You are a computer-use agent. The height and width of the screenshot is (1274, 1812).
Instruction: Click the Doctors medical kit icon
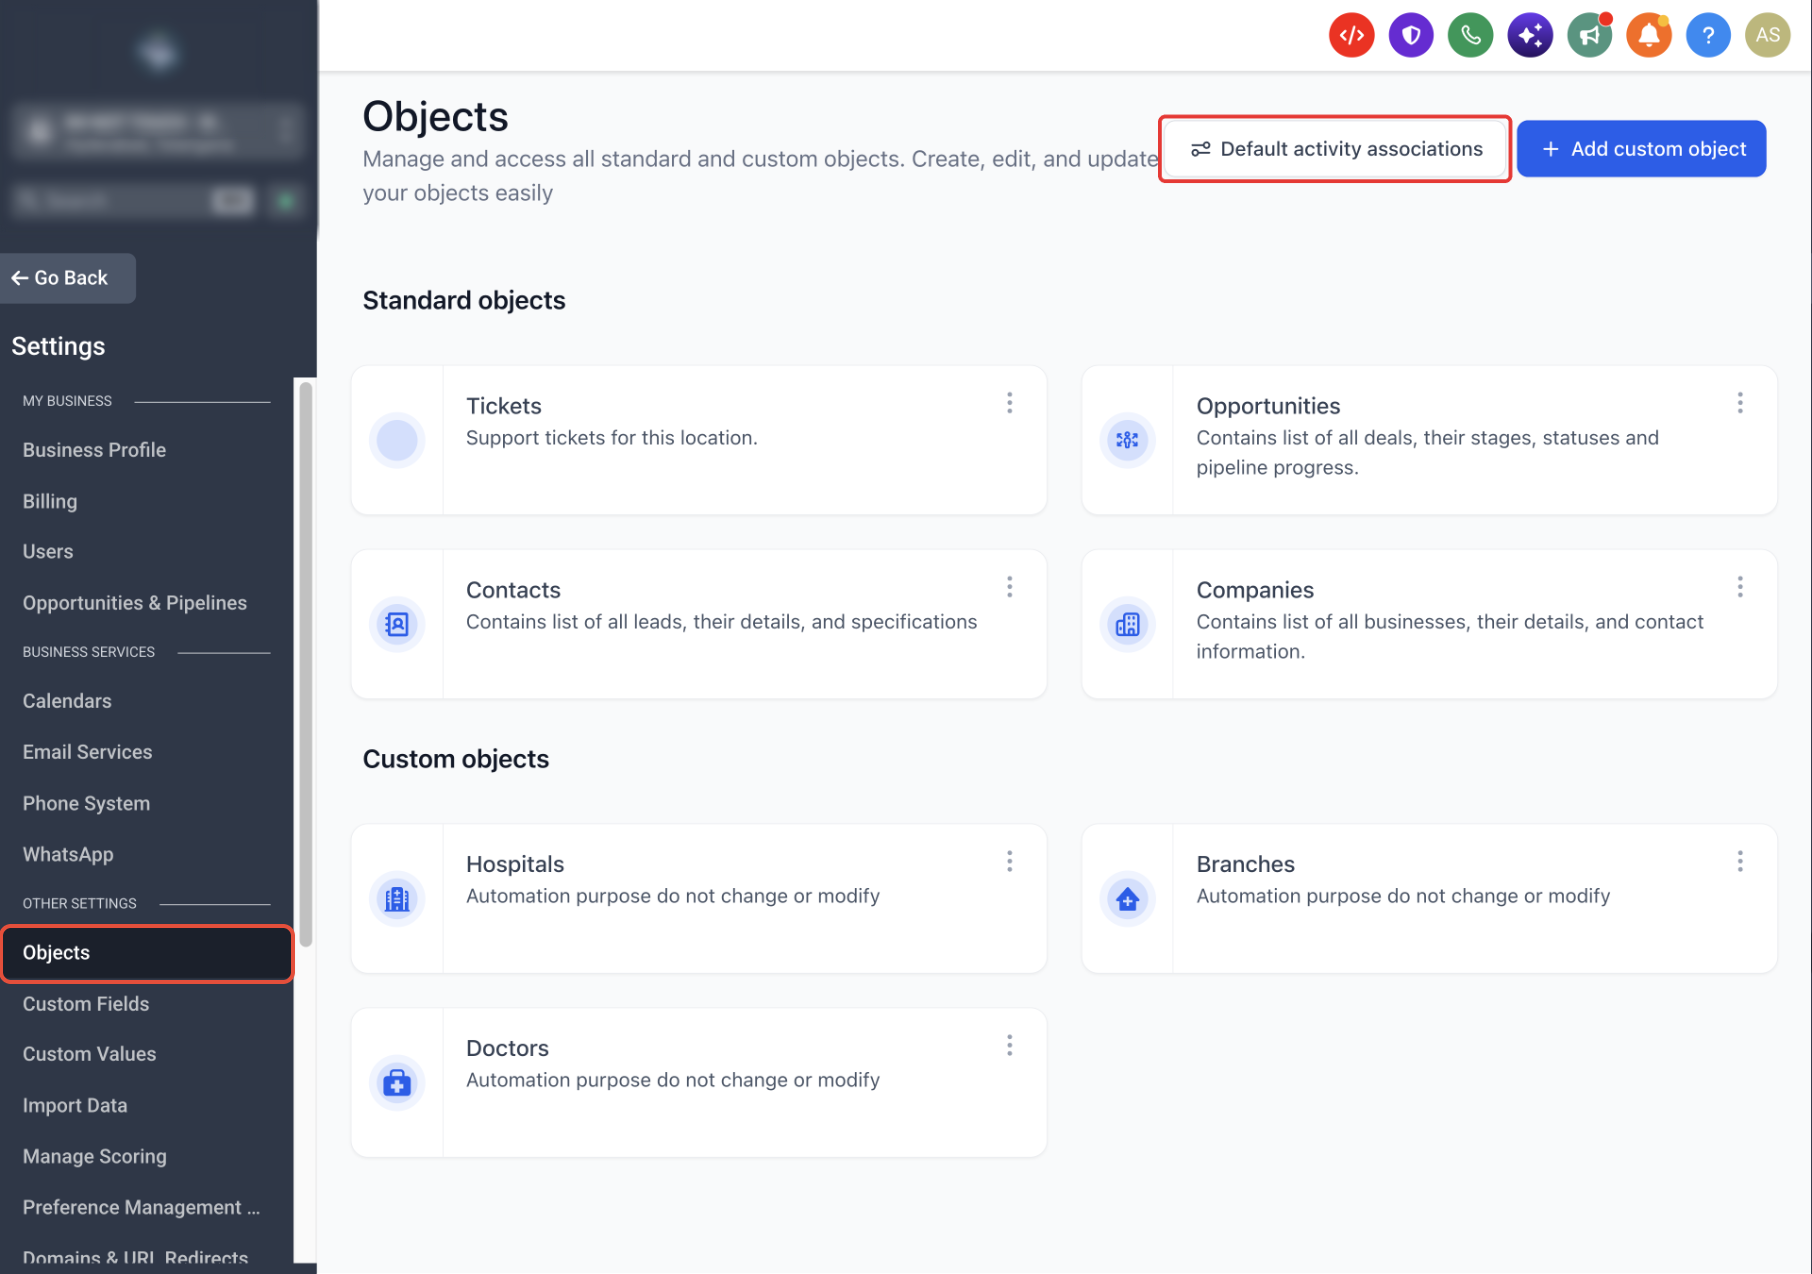(x=397, y=1083)
